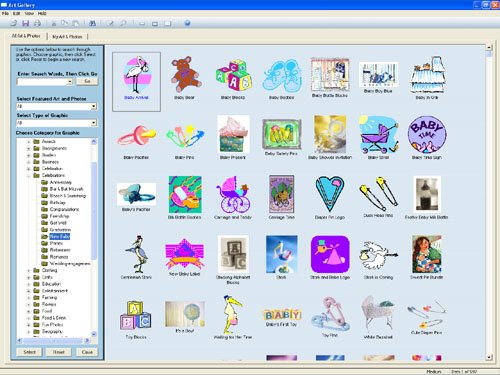500x375 pixels.
Task: Select the Bar & Bat Mitzvah subcategory
Action: coord(66,189)
